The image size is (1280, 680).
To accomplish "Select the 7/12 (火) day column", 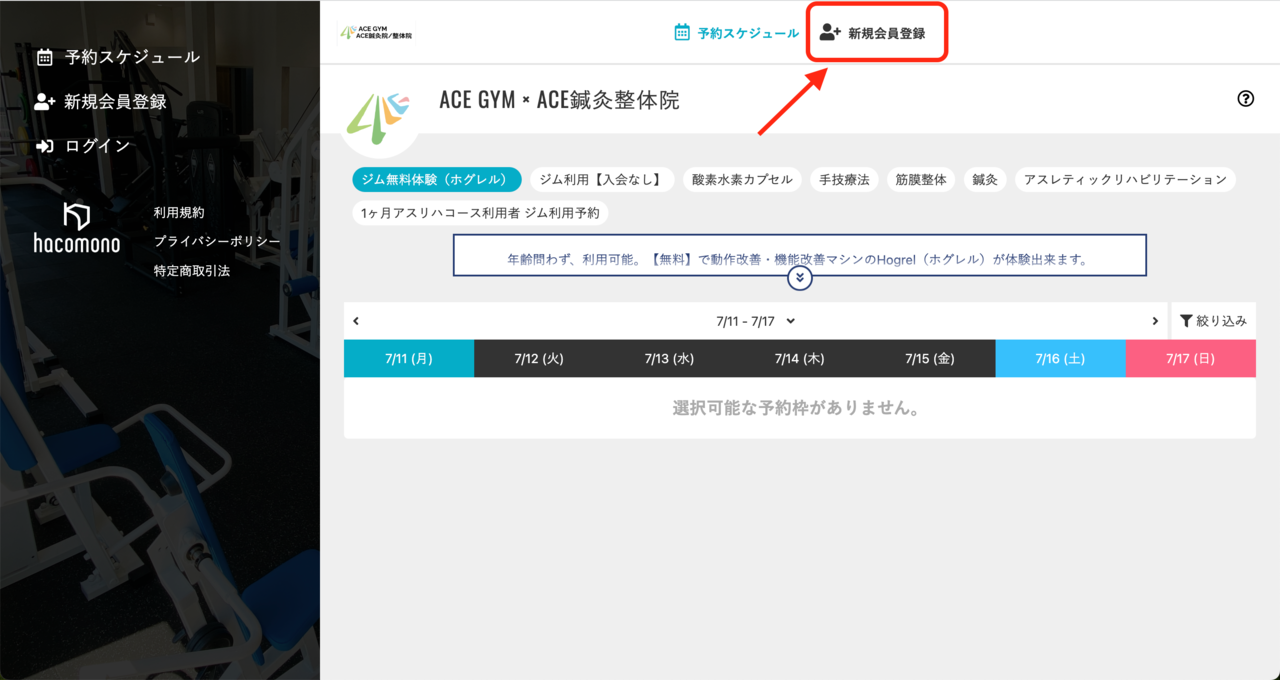I will [x=539, y=359].
